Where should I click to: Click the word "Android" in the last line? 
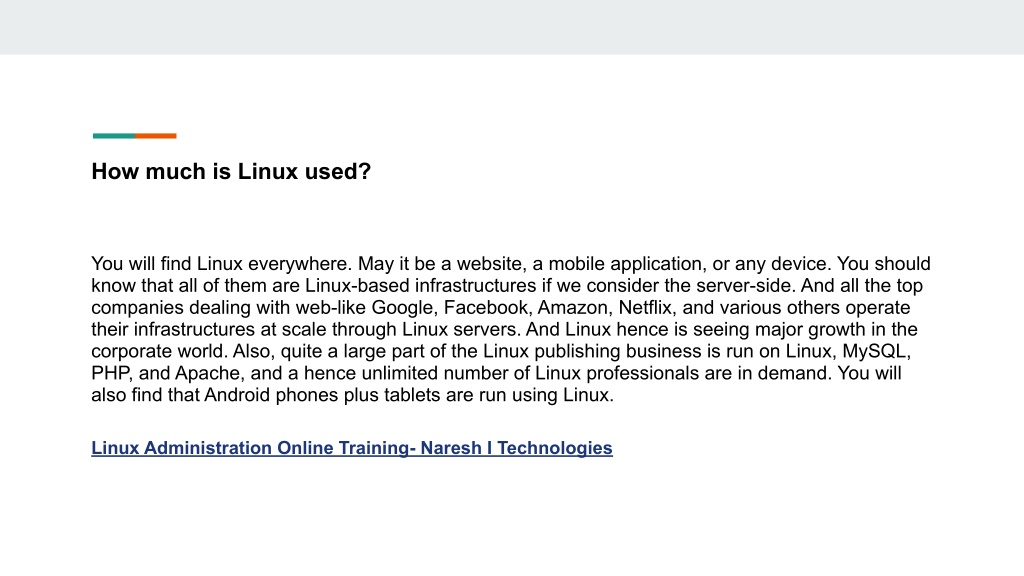coord(237,395)
